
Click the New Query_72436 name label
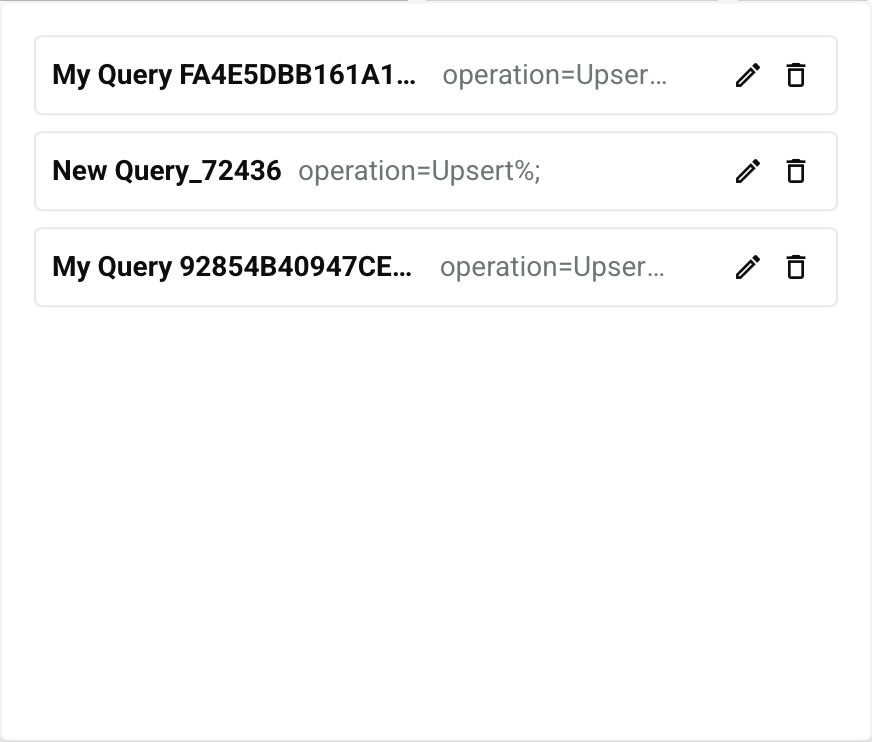[x=167, y=171]
